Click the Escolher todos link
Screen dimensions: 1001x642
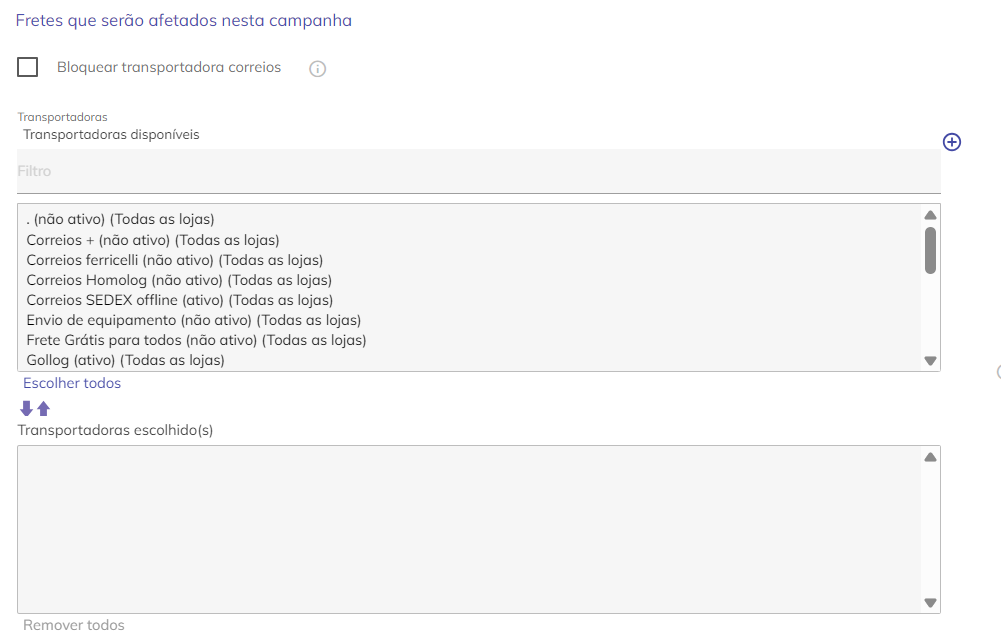pos(72,383)
